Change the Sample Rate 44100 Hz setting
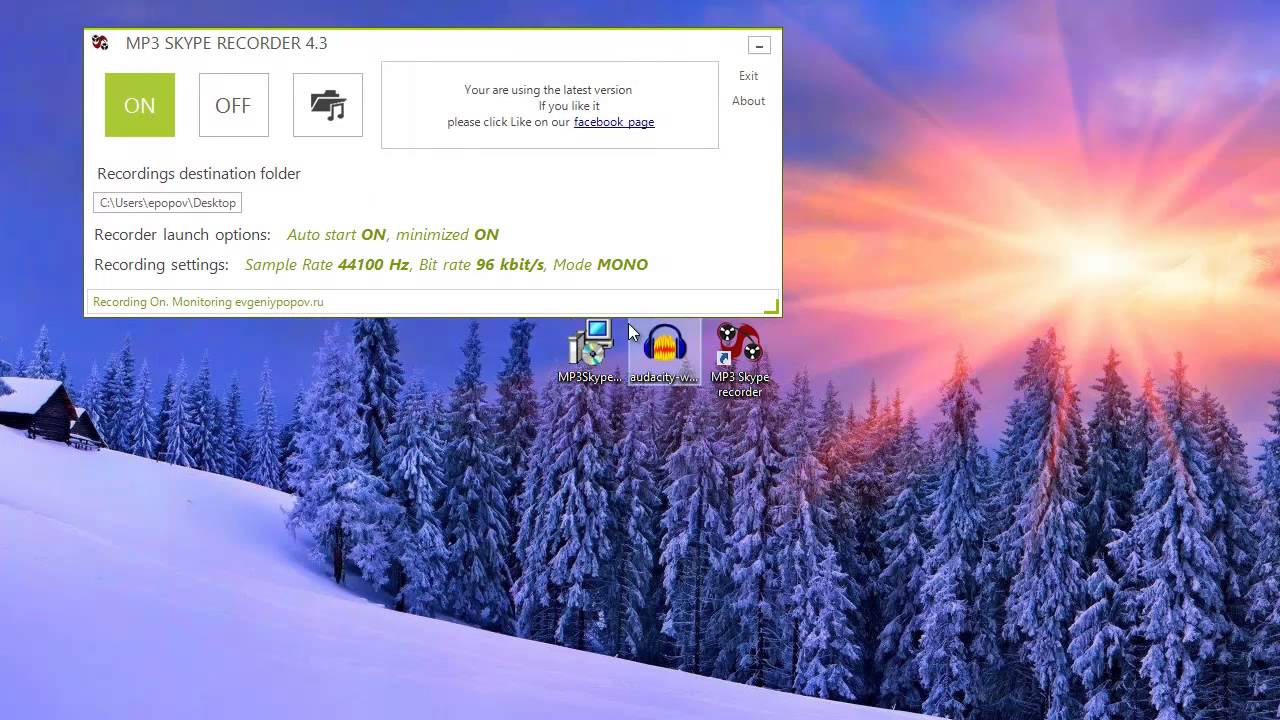Image resolution: width=1280 pixels, height=720 pixels. [x=327, y=265]
